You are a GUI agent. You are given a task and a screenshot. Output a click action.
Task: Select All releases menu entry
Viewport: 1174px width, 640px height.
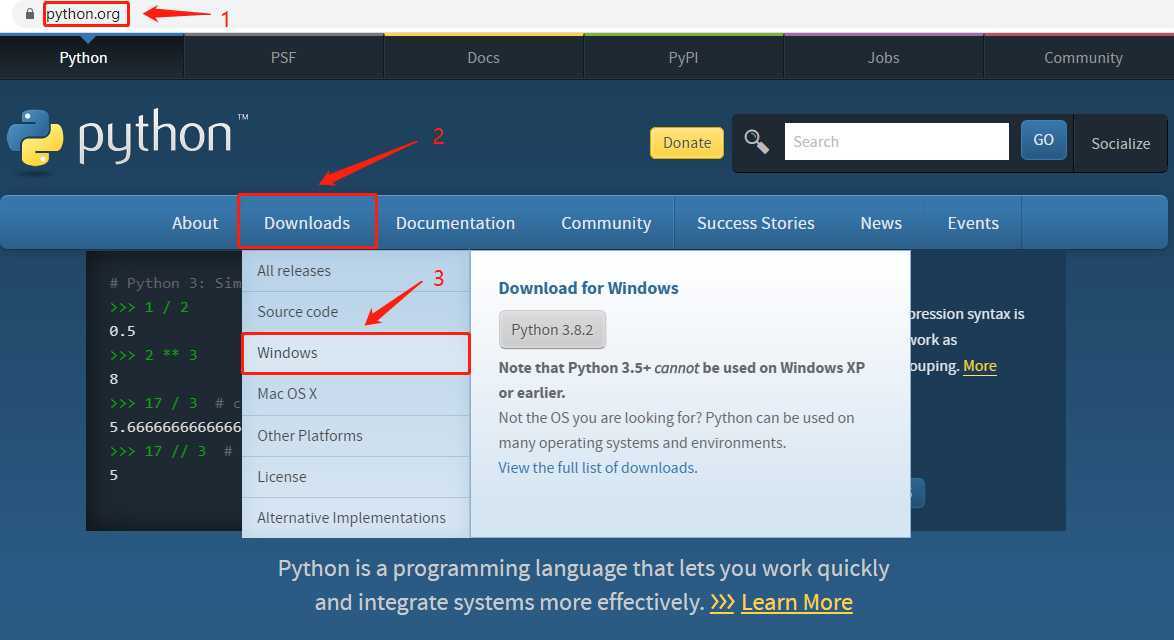[x=294, y=271]
